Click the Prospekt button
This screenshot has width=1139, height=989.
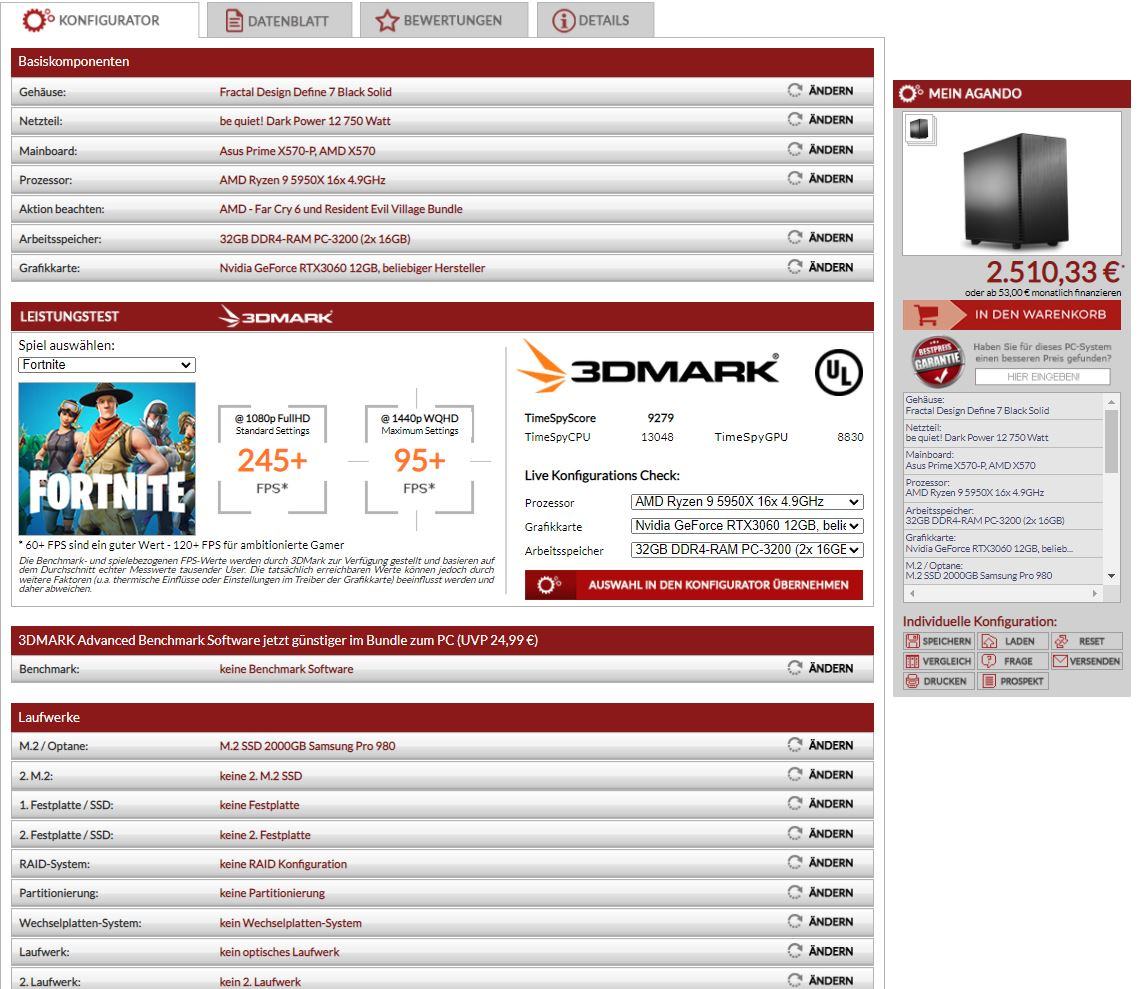click(1012, 681)
